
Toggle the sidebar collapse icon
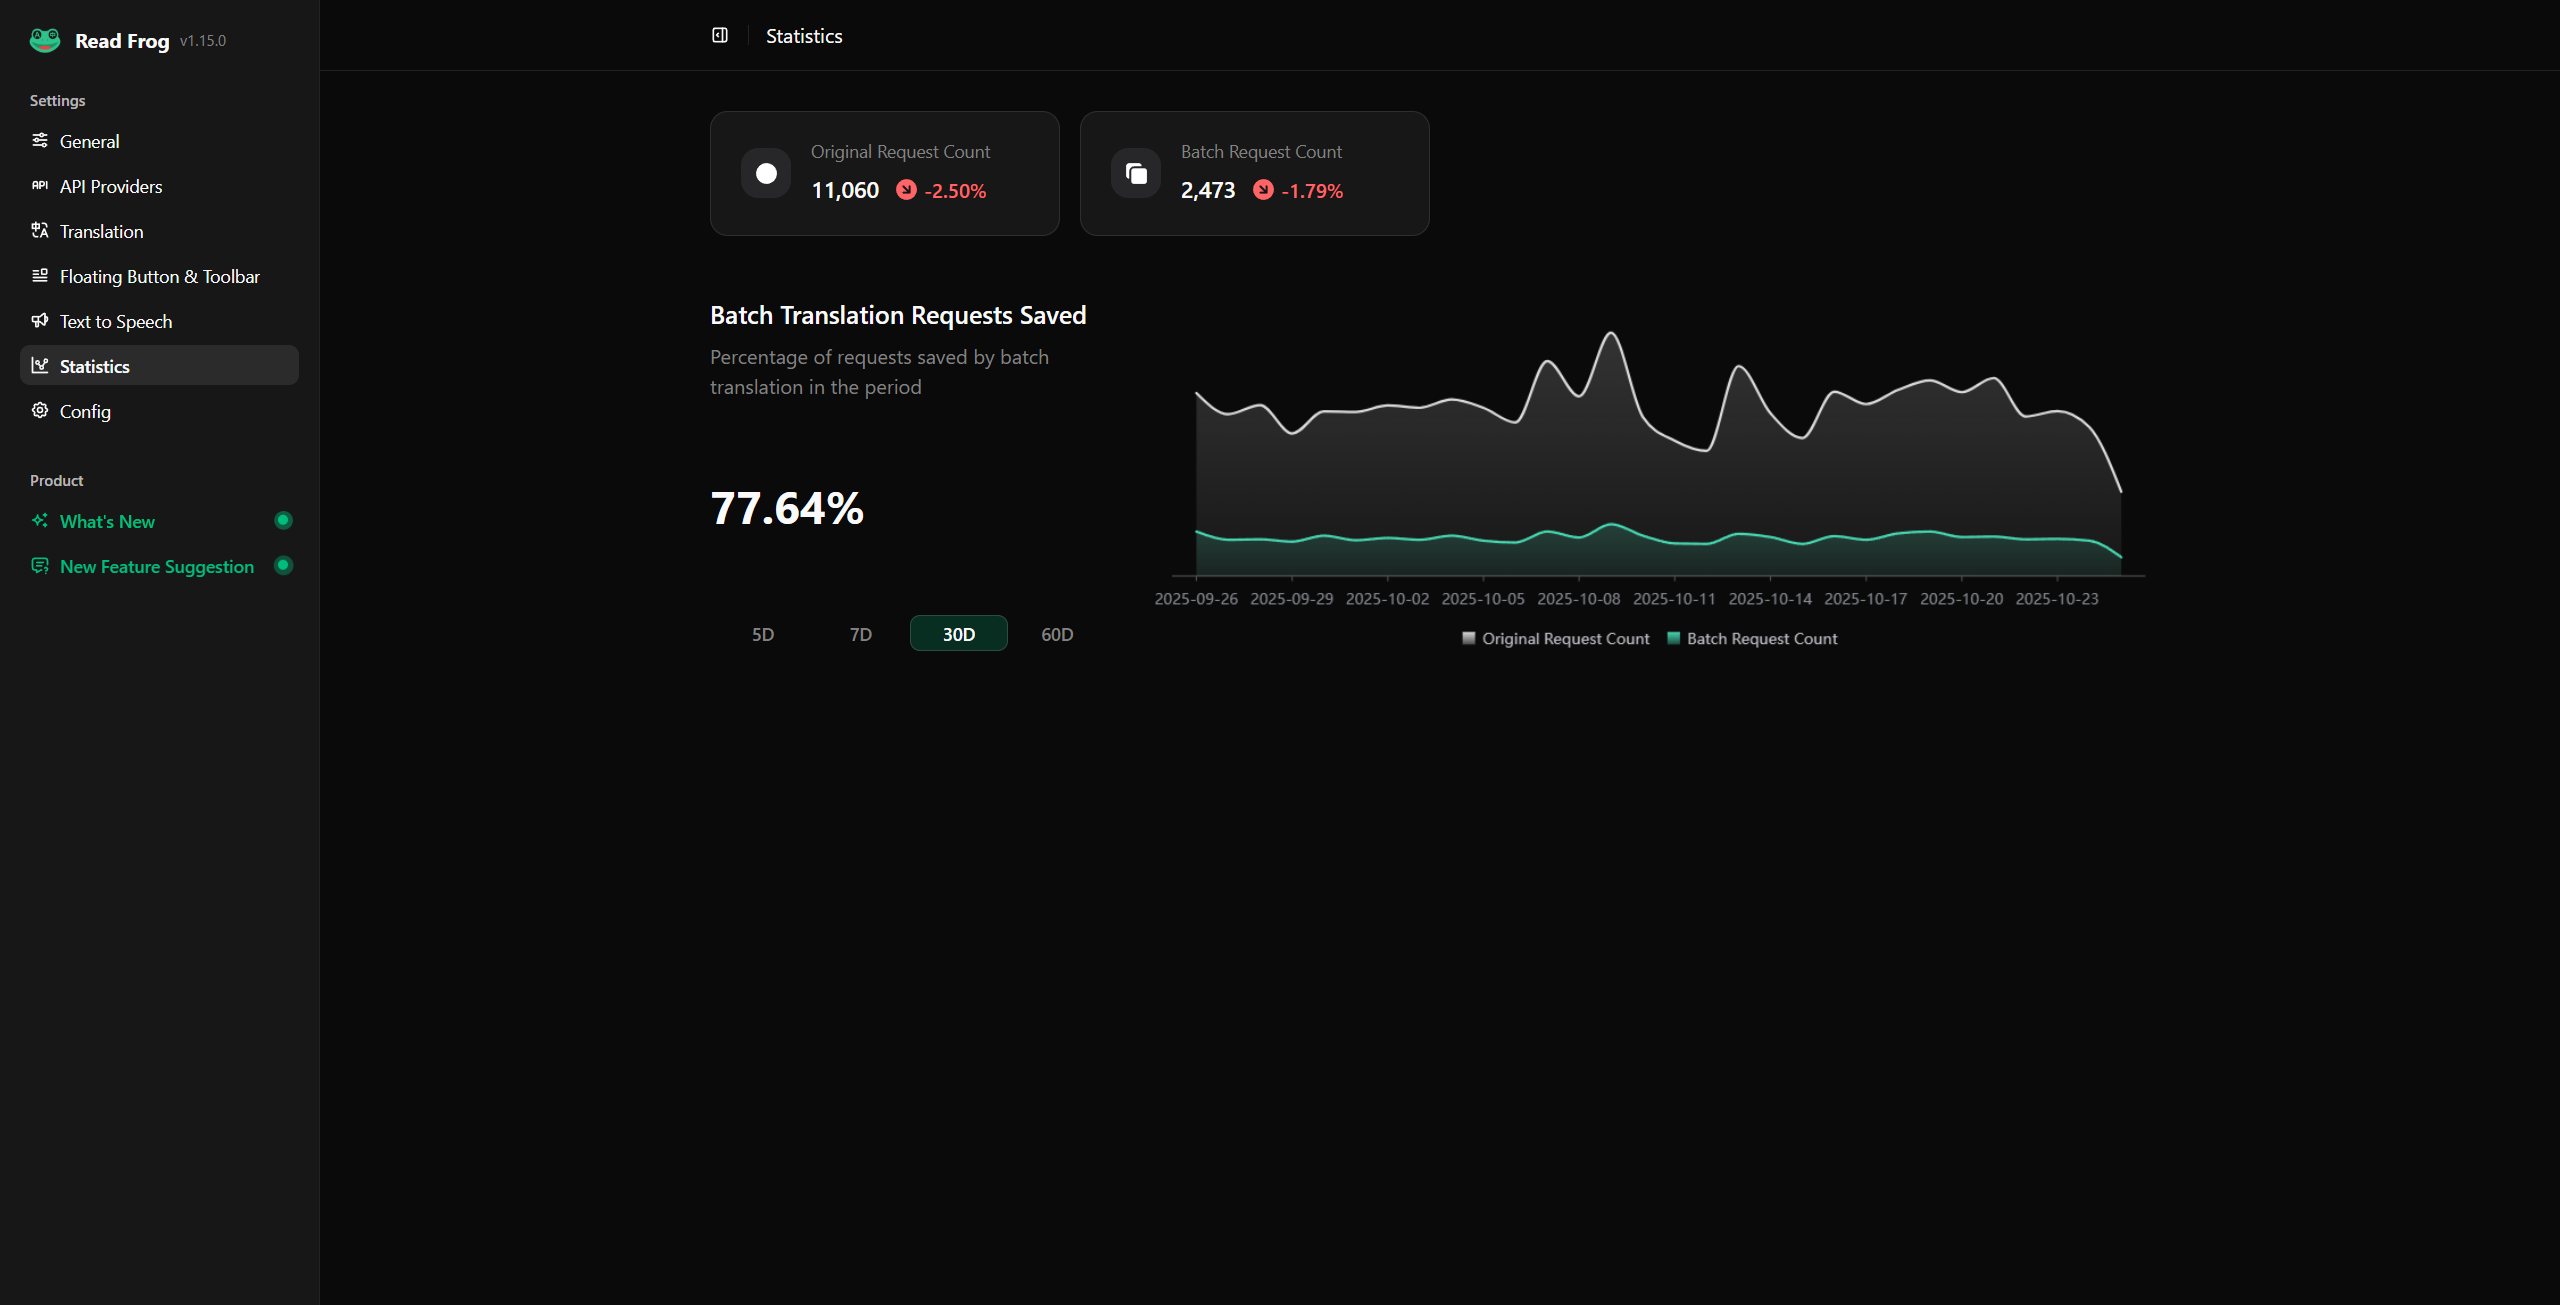pos(719,36)
